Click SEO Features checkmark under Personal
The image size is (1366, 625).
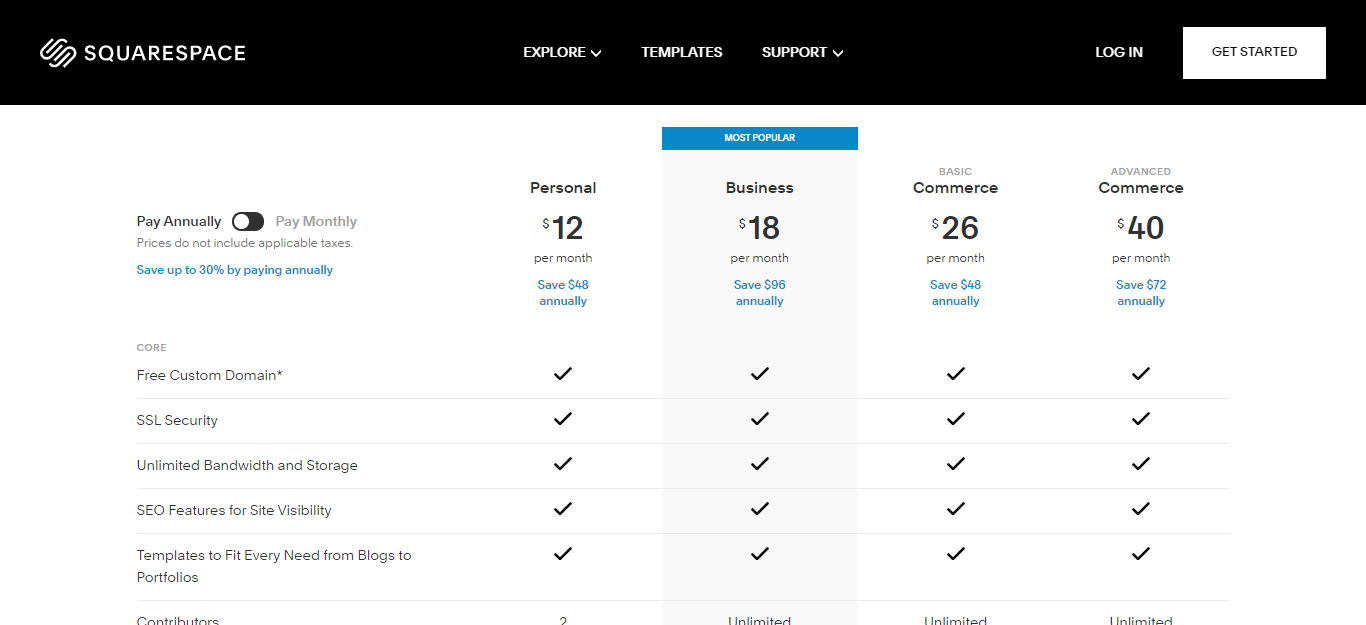563,509
